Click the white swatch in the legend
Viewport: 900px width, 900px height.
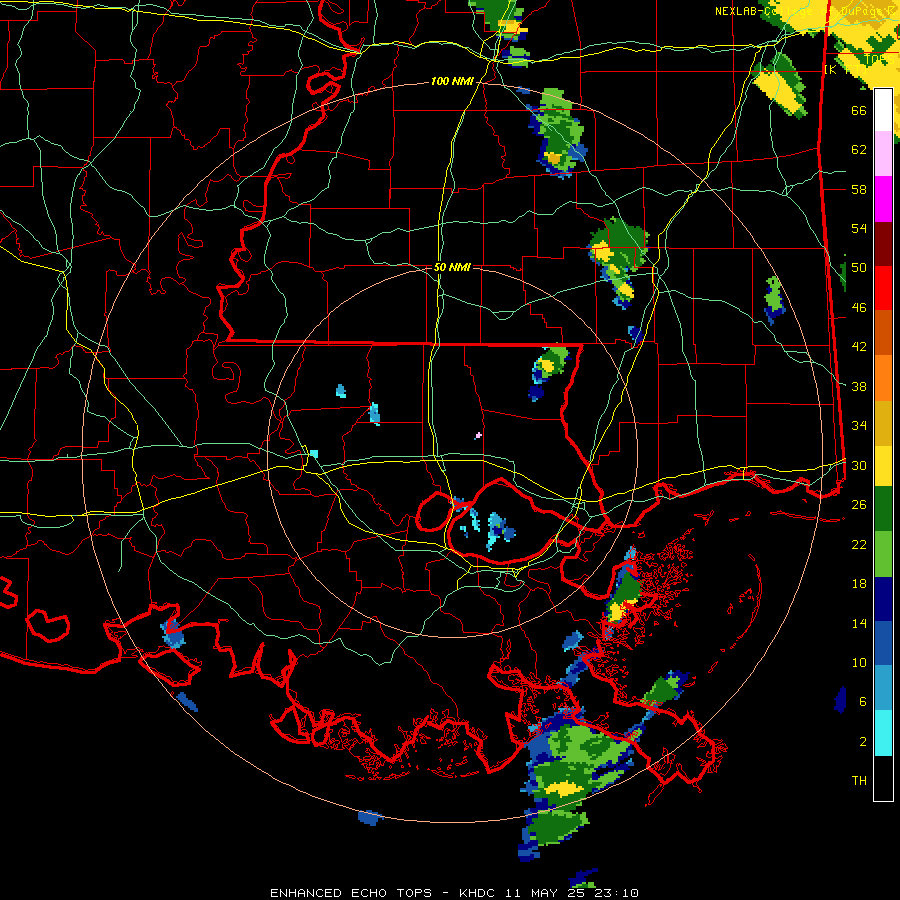tap(883, 110)
